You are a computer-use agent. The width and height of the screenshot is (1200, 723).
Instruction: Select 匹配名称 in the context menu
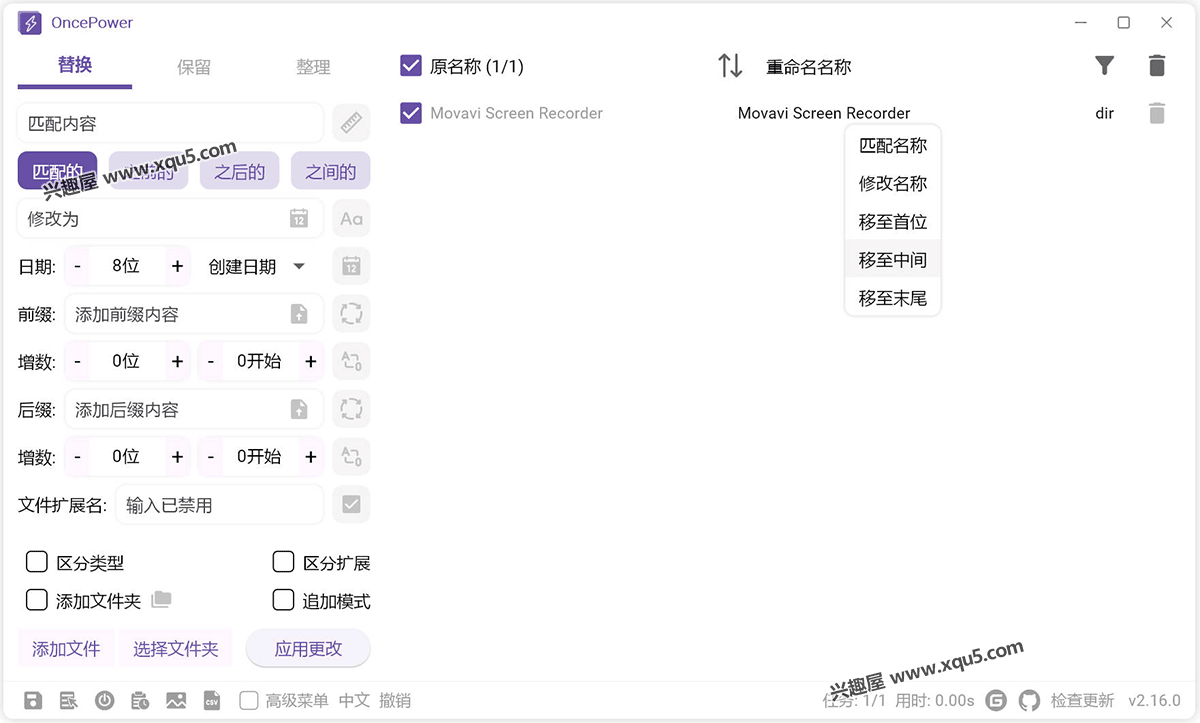click(893, 145)
